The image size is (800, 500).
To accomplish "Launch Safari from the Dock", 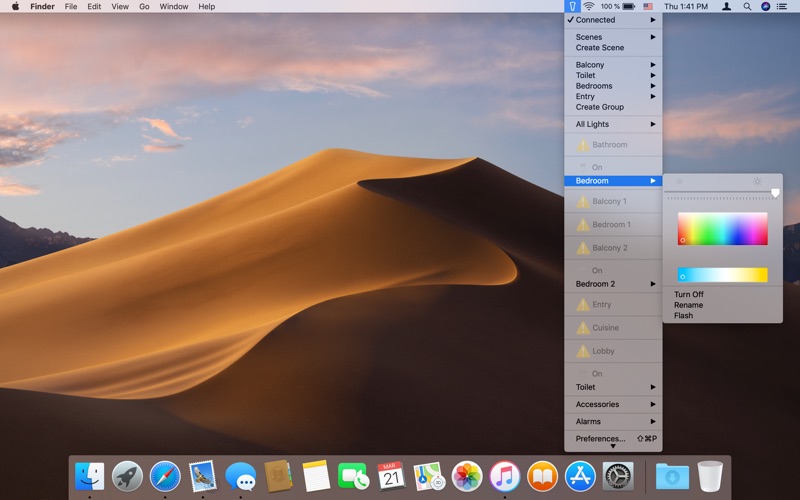I will coord(165,476).
